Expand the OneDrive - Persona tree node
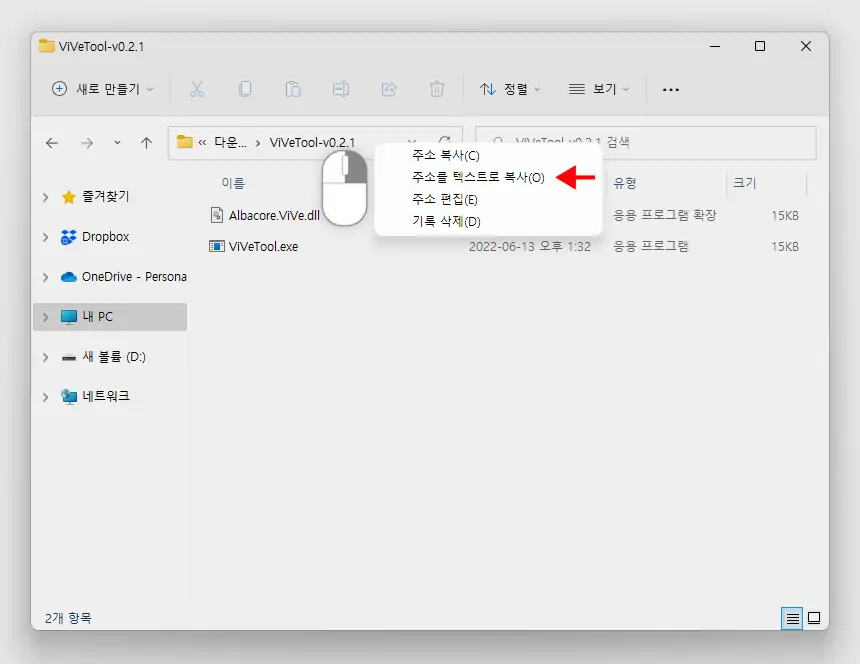Viewport: 860px width, 664px height. pos(46,277)
